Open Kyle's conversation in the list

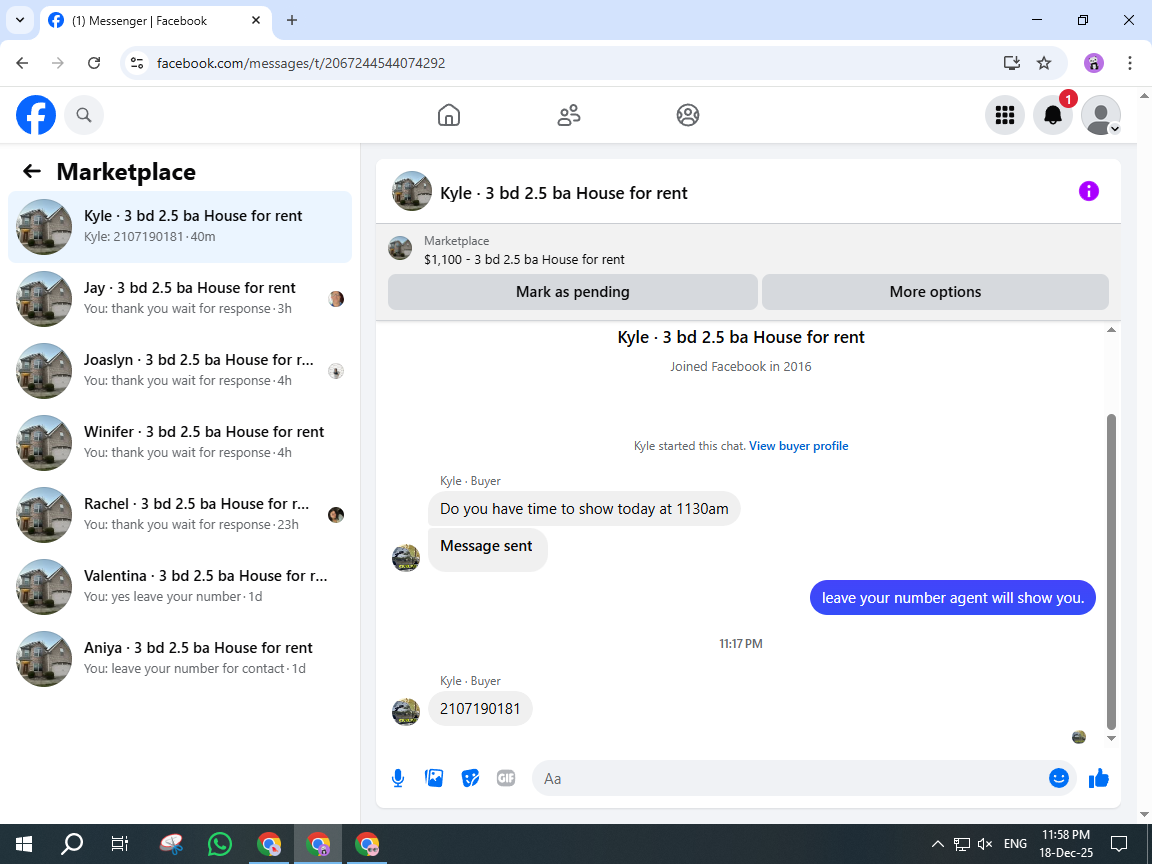[180, 227]
